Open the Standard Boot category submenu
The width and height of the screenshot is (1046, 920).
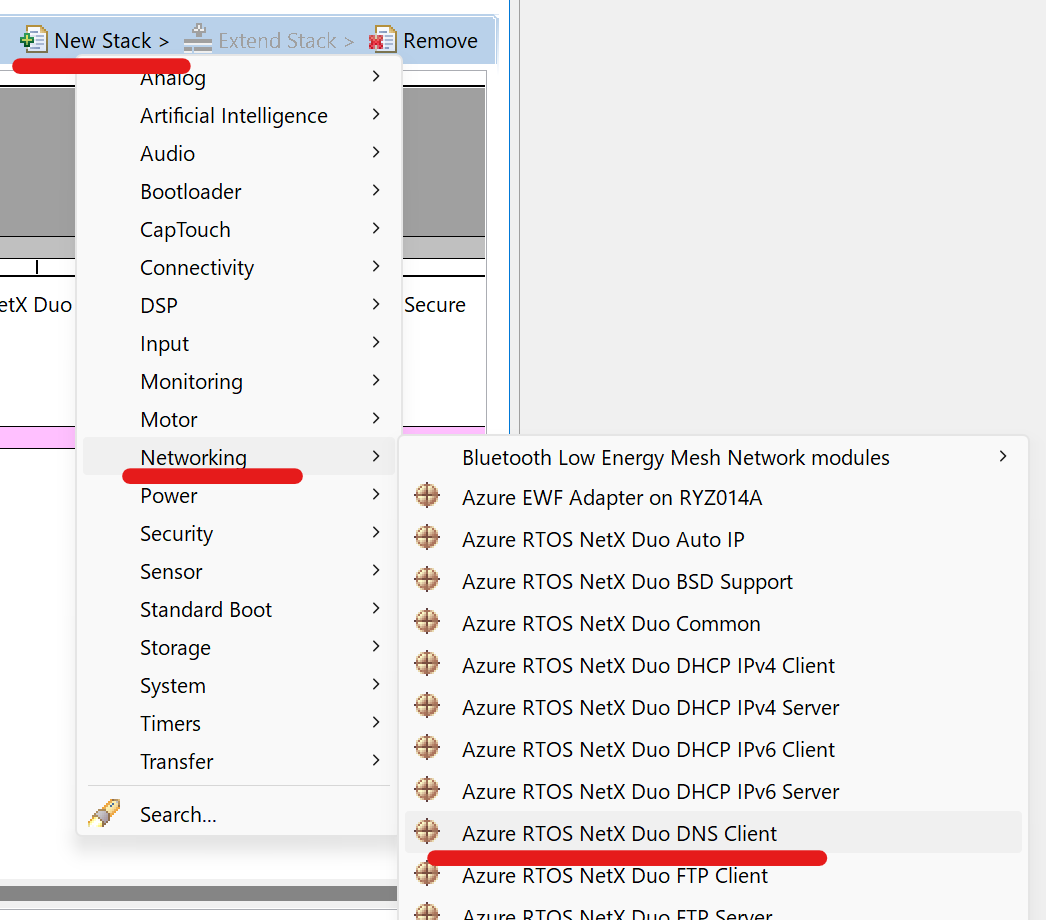click(x=239, y=610)
